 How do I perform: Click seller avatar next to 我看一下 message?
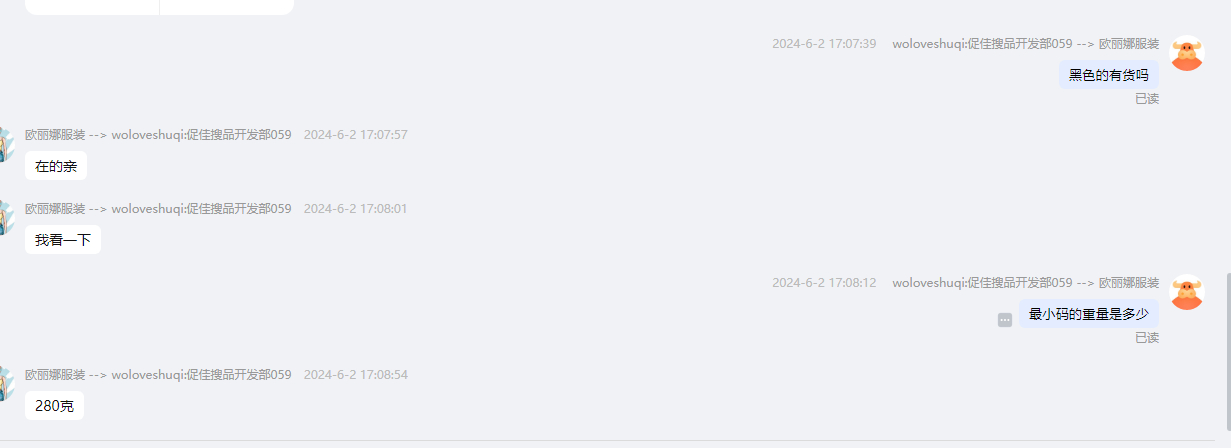tap(6, 219)
